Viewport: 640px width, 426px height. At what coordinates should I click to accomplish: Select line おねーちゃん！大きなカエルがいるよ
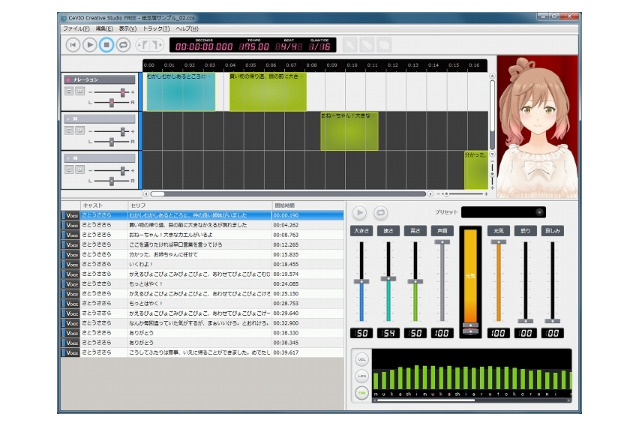[202, 235]
